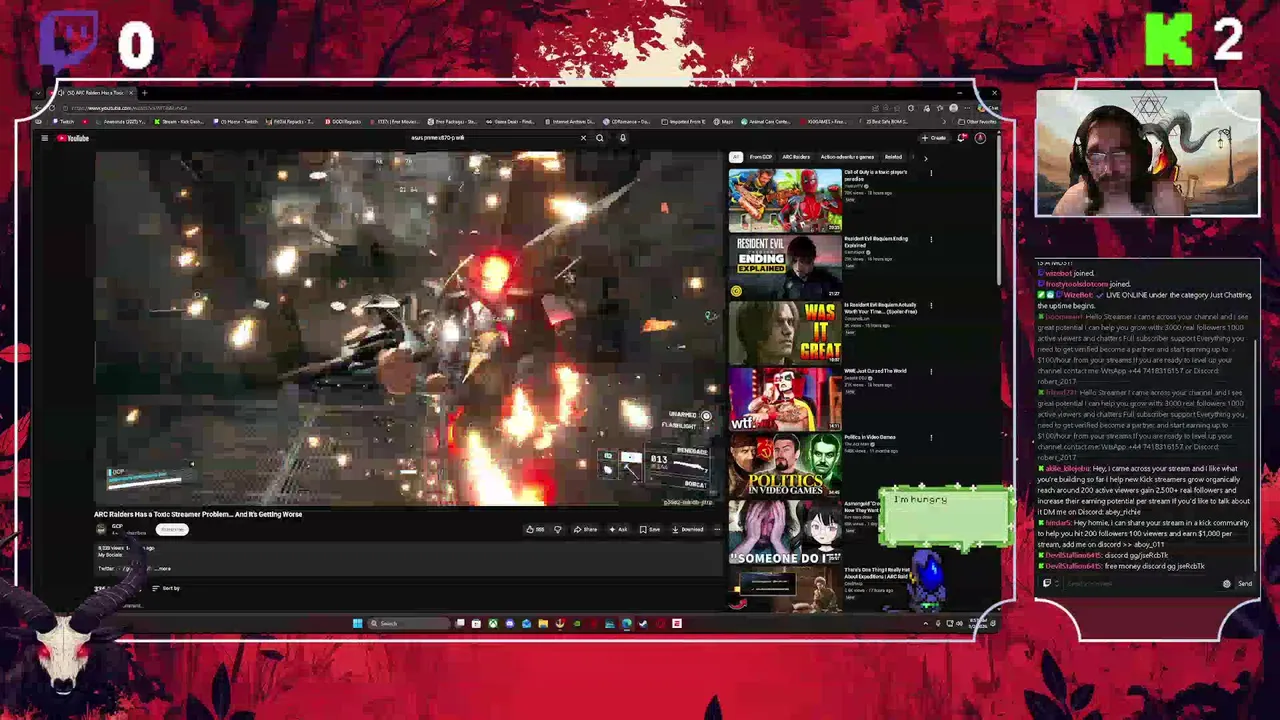Select the ARC Raiders browser tab
This screenshot has height=720, width=1280.
click(95, 93)
